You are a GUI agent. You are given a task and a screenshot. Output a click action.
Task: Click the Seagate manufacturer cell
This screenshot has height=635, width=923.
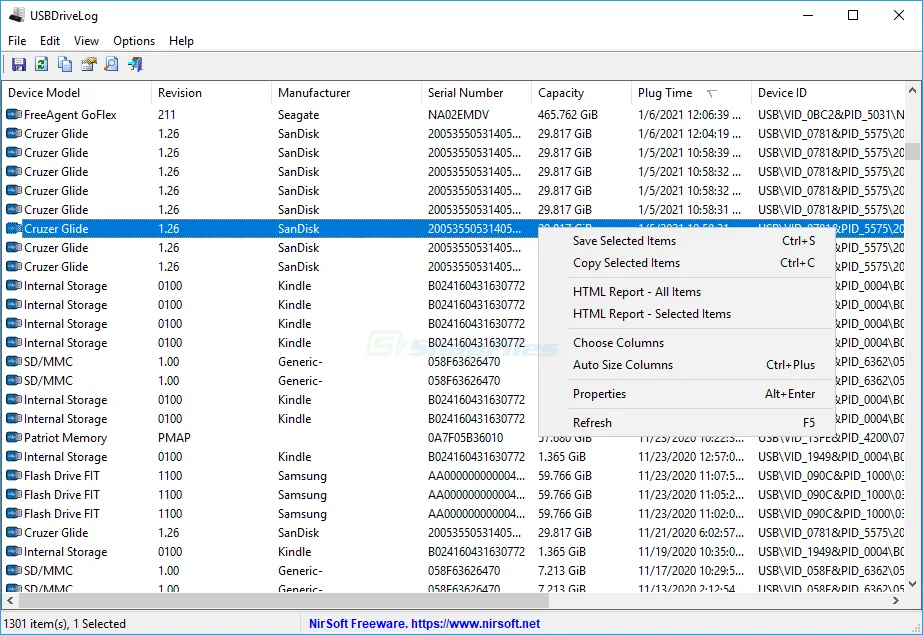point(298,115)
